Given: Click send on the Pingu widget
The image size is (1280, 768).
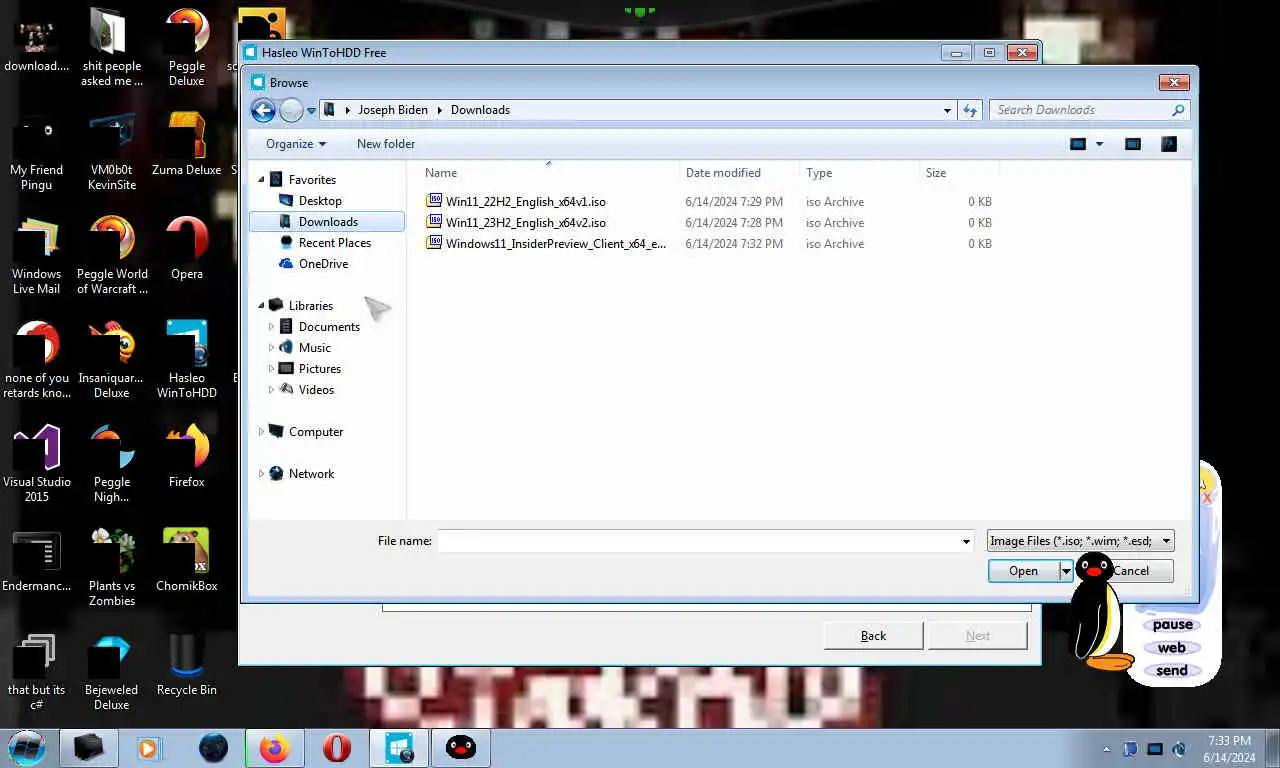Looking at the screenshot, I should (x=1172, y=671).
